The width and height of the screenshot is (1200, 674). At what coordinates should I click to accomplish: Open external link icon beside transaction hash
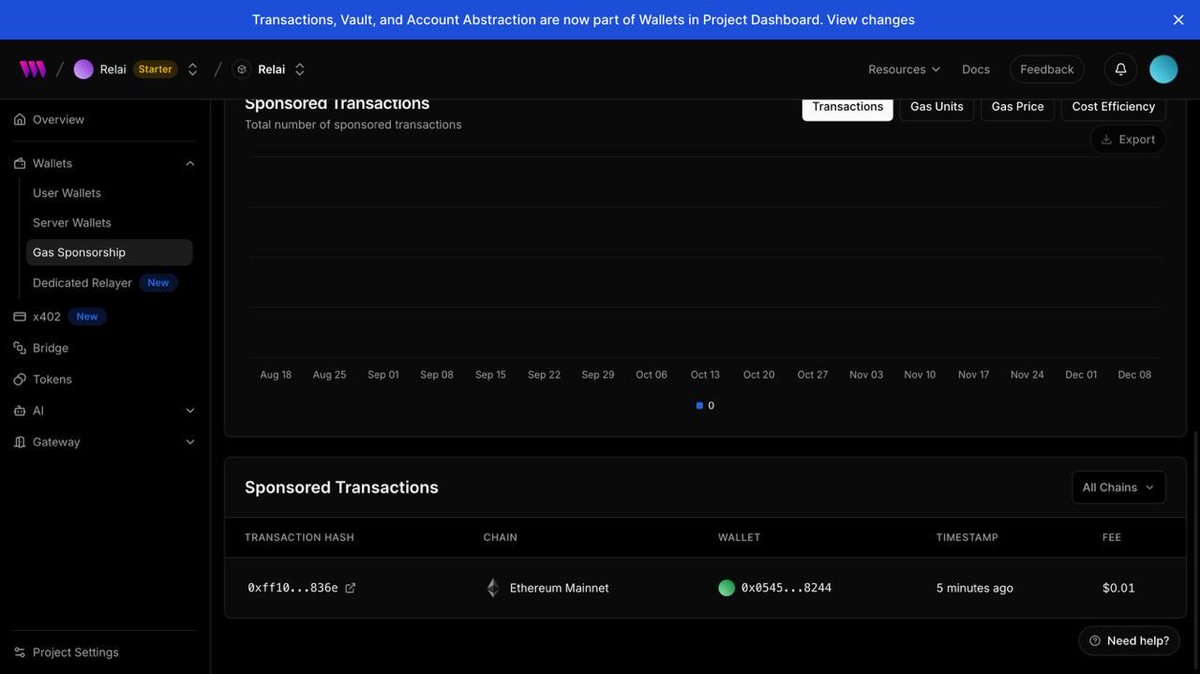point(350,588)
